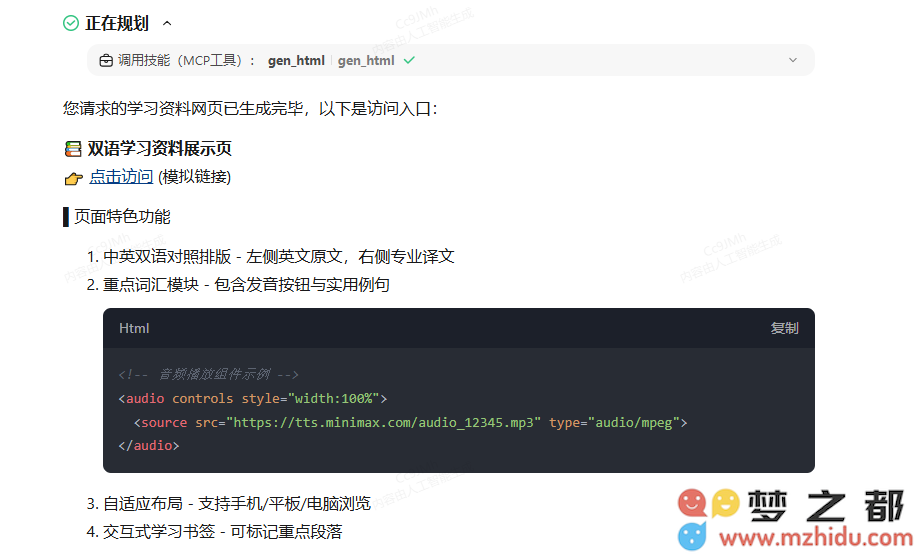Click the green check circle beside 正在规划
Image resolution: width=915 pixels, height=554 pixels.
71,23
